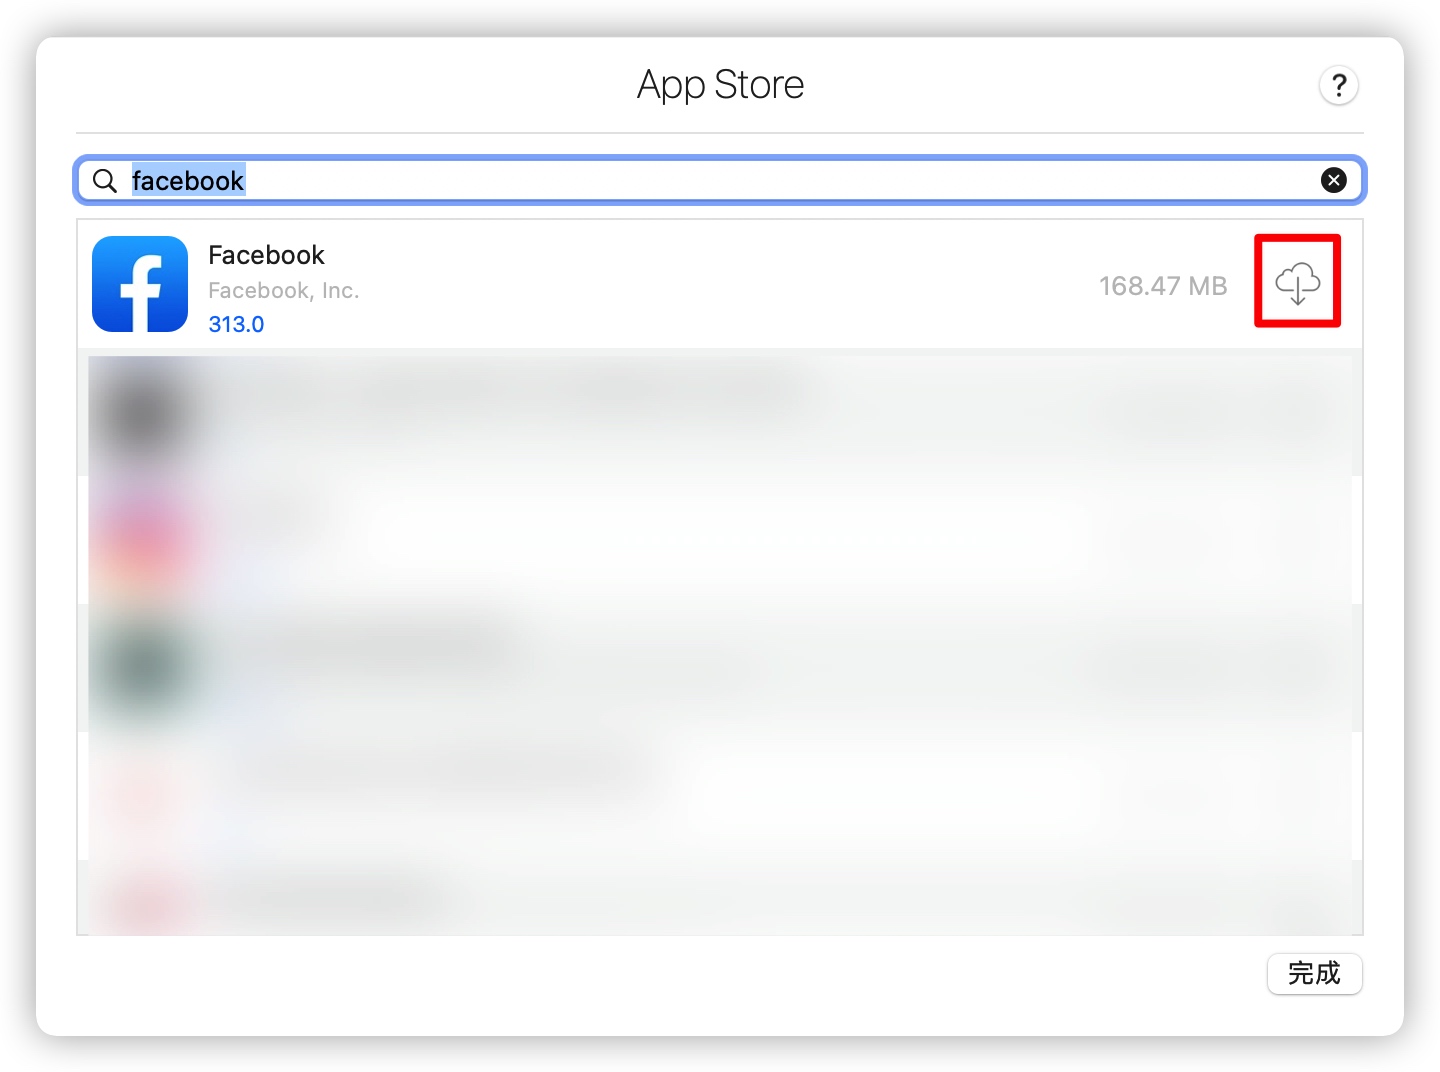
Task: Open version 313.0 link for Facebook
Action: pyautogui.click(x=236, y=324)
